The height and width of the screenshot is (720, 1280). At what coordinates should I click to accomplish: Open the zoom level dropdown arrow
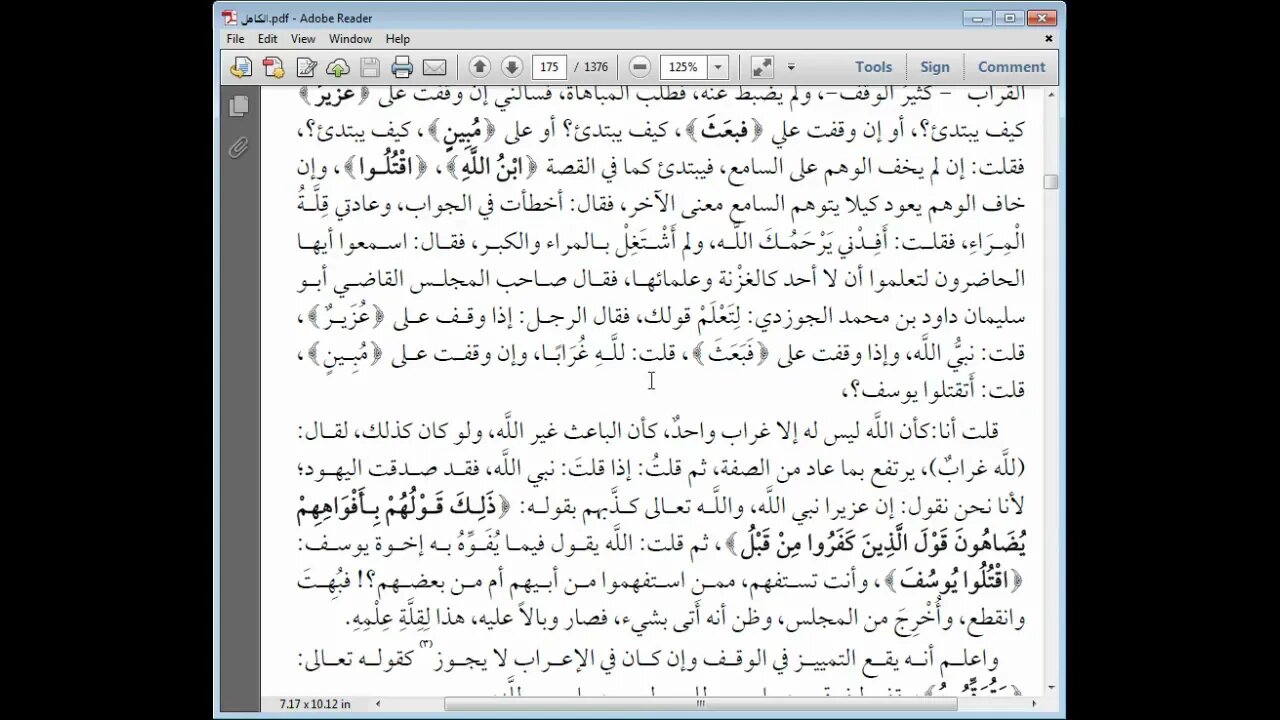click(x=717, y=67)
